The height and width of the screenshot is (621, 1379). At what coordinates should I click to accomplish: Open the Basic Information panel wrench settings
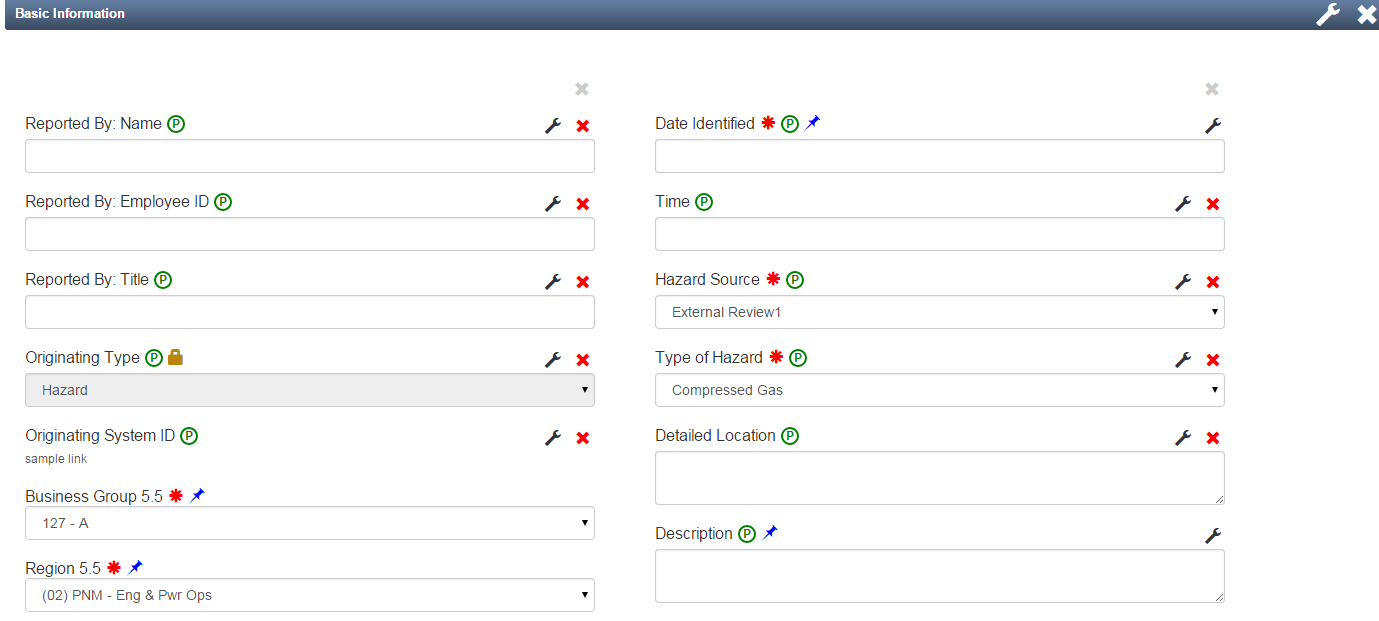pos(1328,14)
